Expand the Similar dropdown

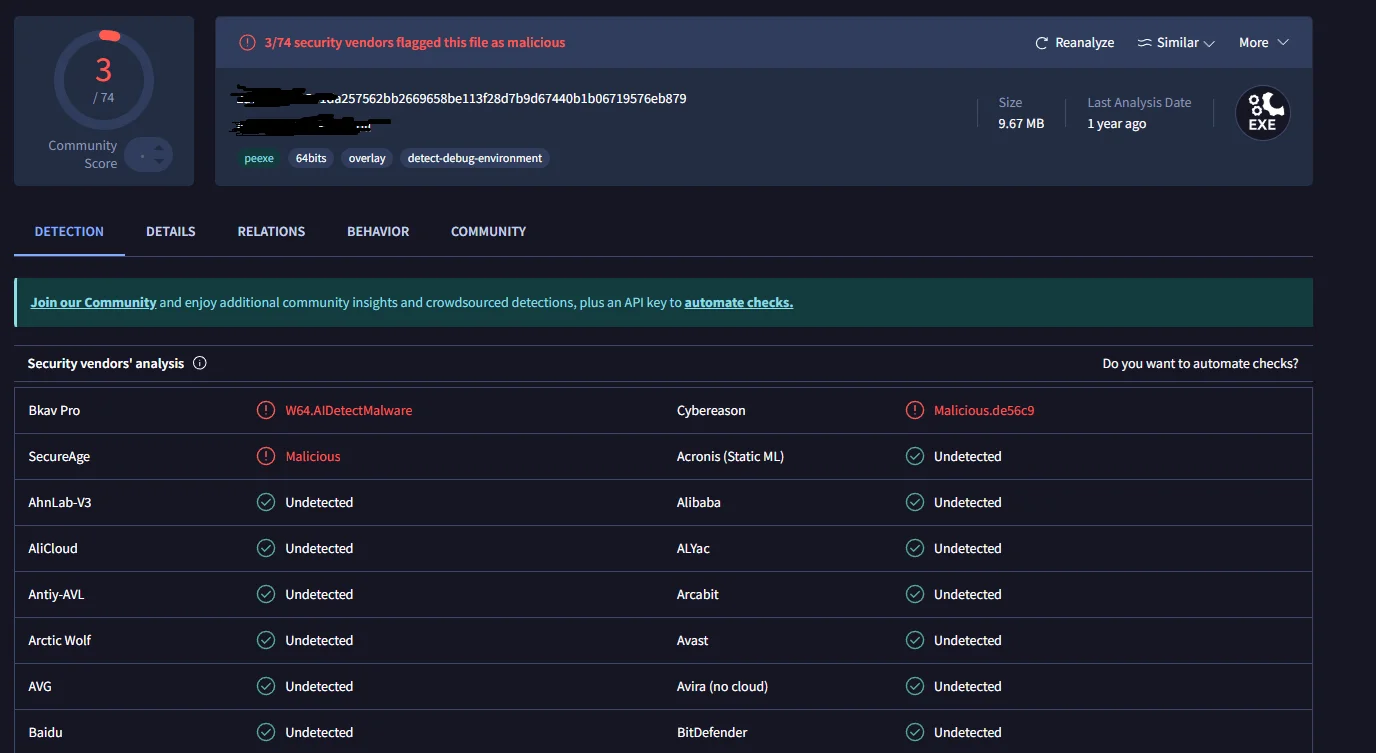1176,43
